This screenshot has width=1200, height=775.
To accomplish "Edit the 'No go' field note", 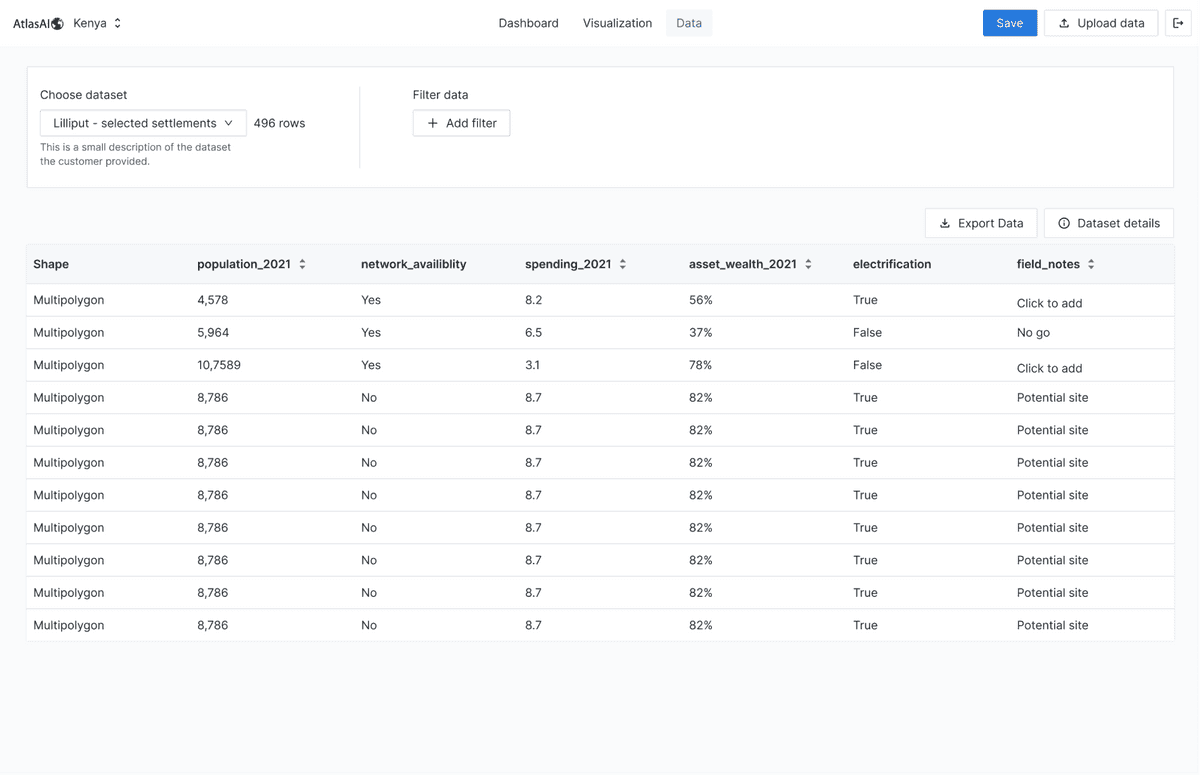I will pyautogui.click(x=1033, y=332).
